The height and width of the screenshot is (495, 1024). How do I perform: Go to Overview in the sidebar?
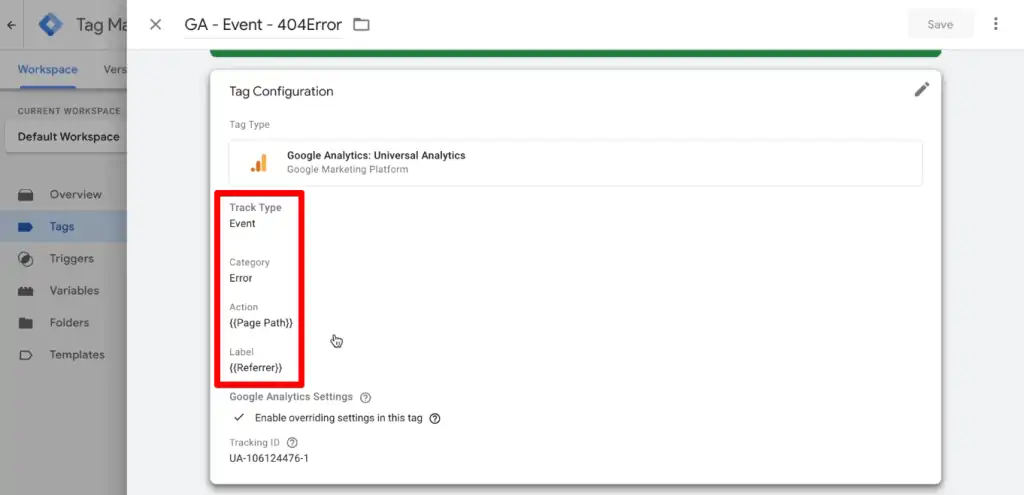(75, 195)
